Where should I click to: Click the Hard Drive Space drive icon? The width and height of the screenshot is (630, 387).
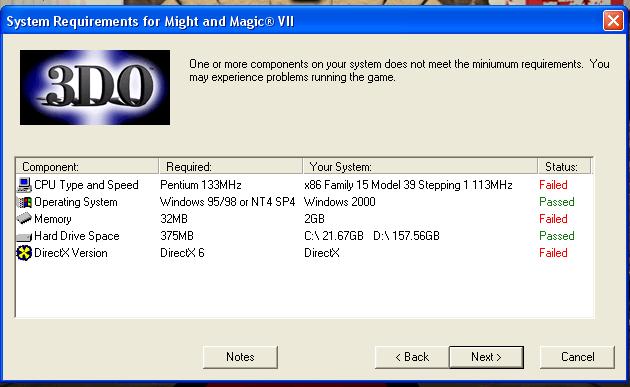pos(25,237)
